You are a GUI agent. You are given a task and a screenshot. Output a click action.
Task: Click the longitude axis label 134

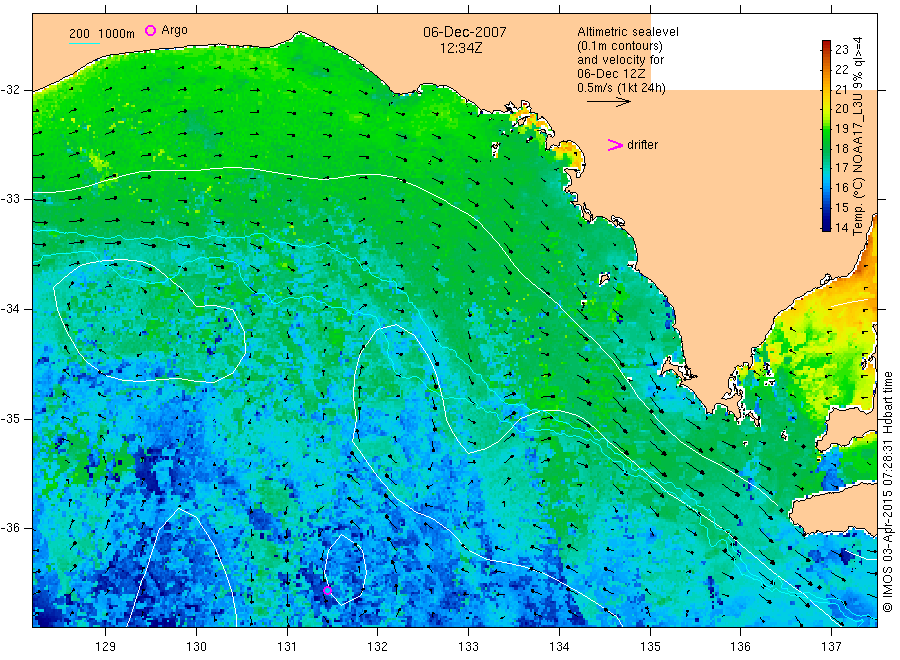[x=559, y=647]
